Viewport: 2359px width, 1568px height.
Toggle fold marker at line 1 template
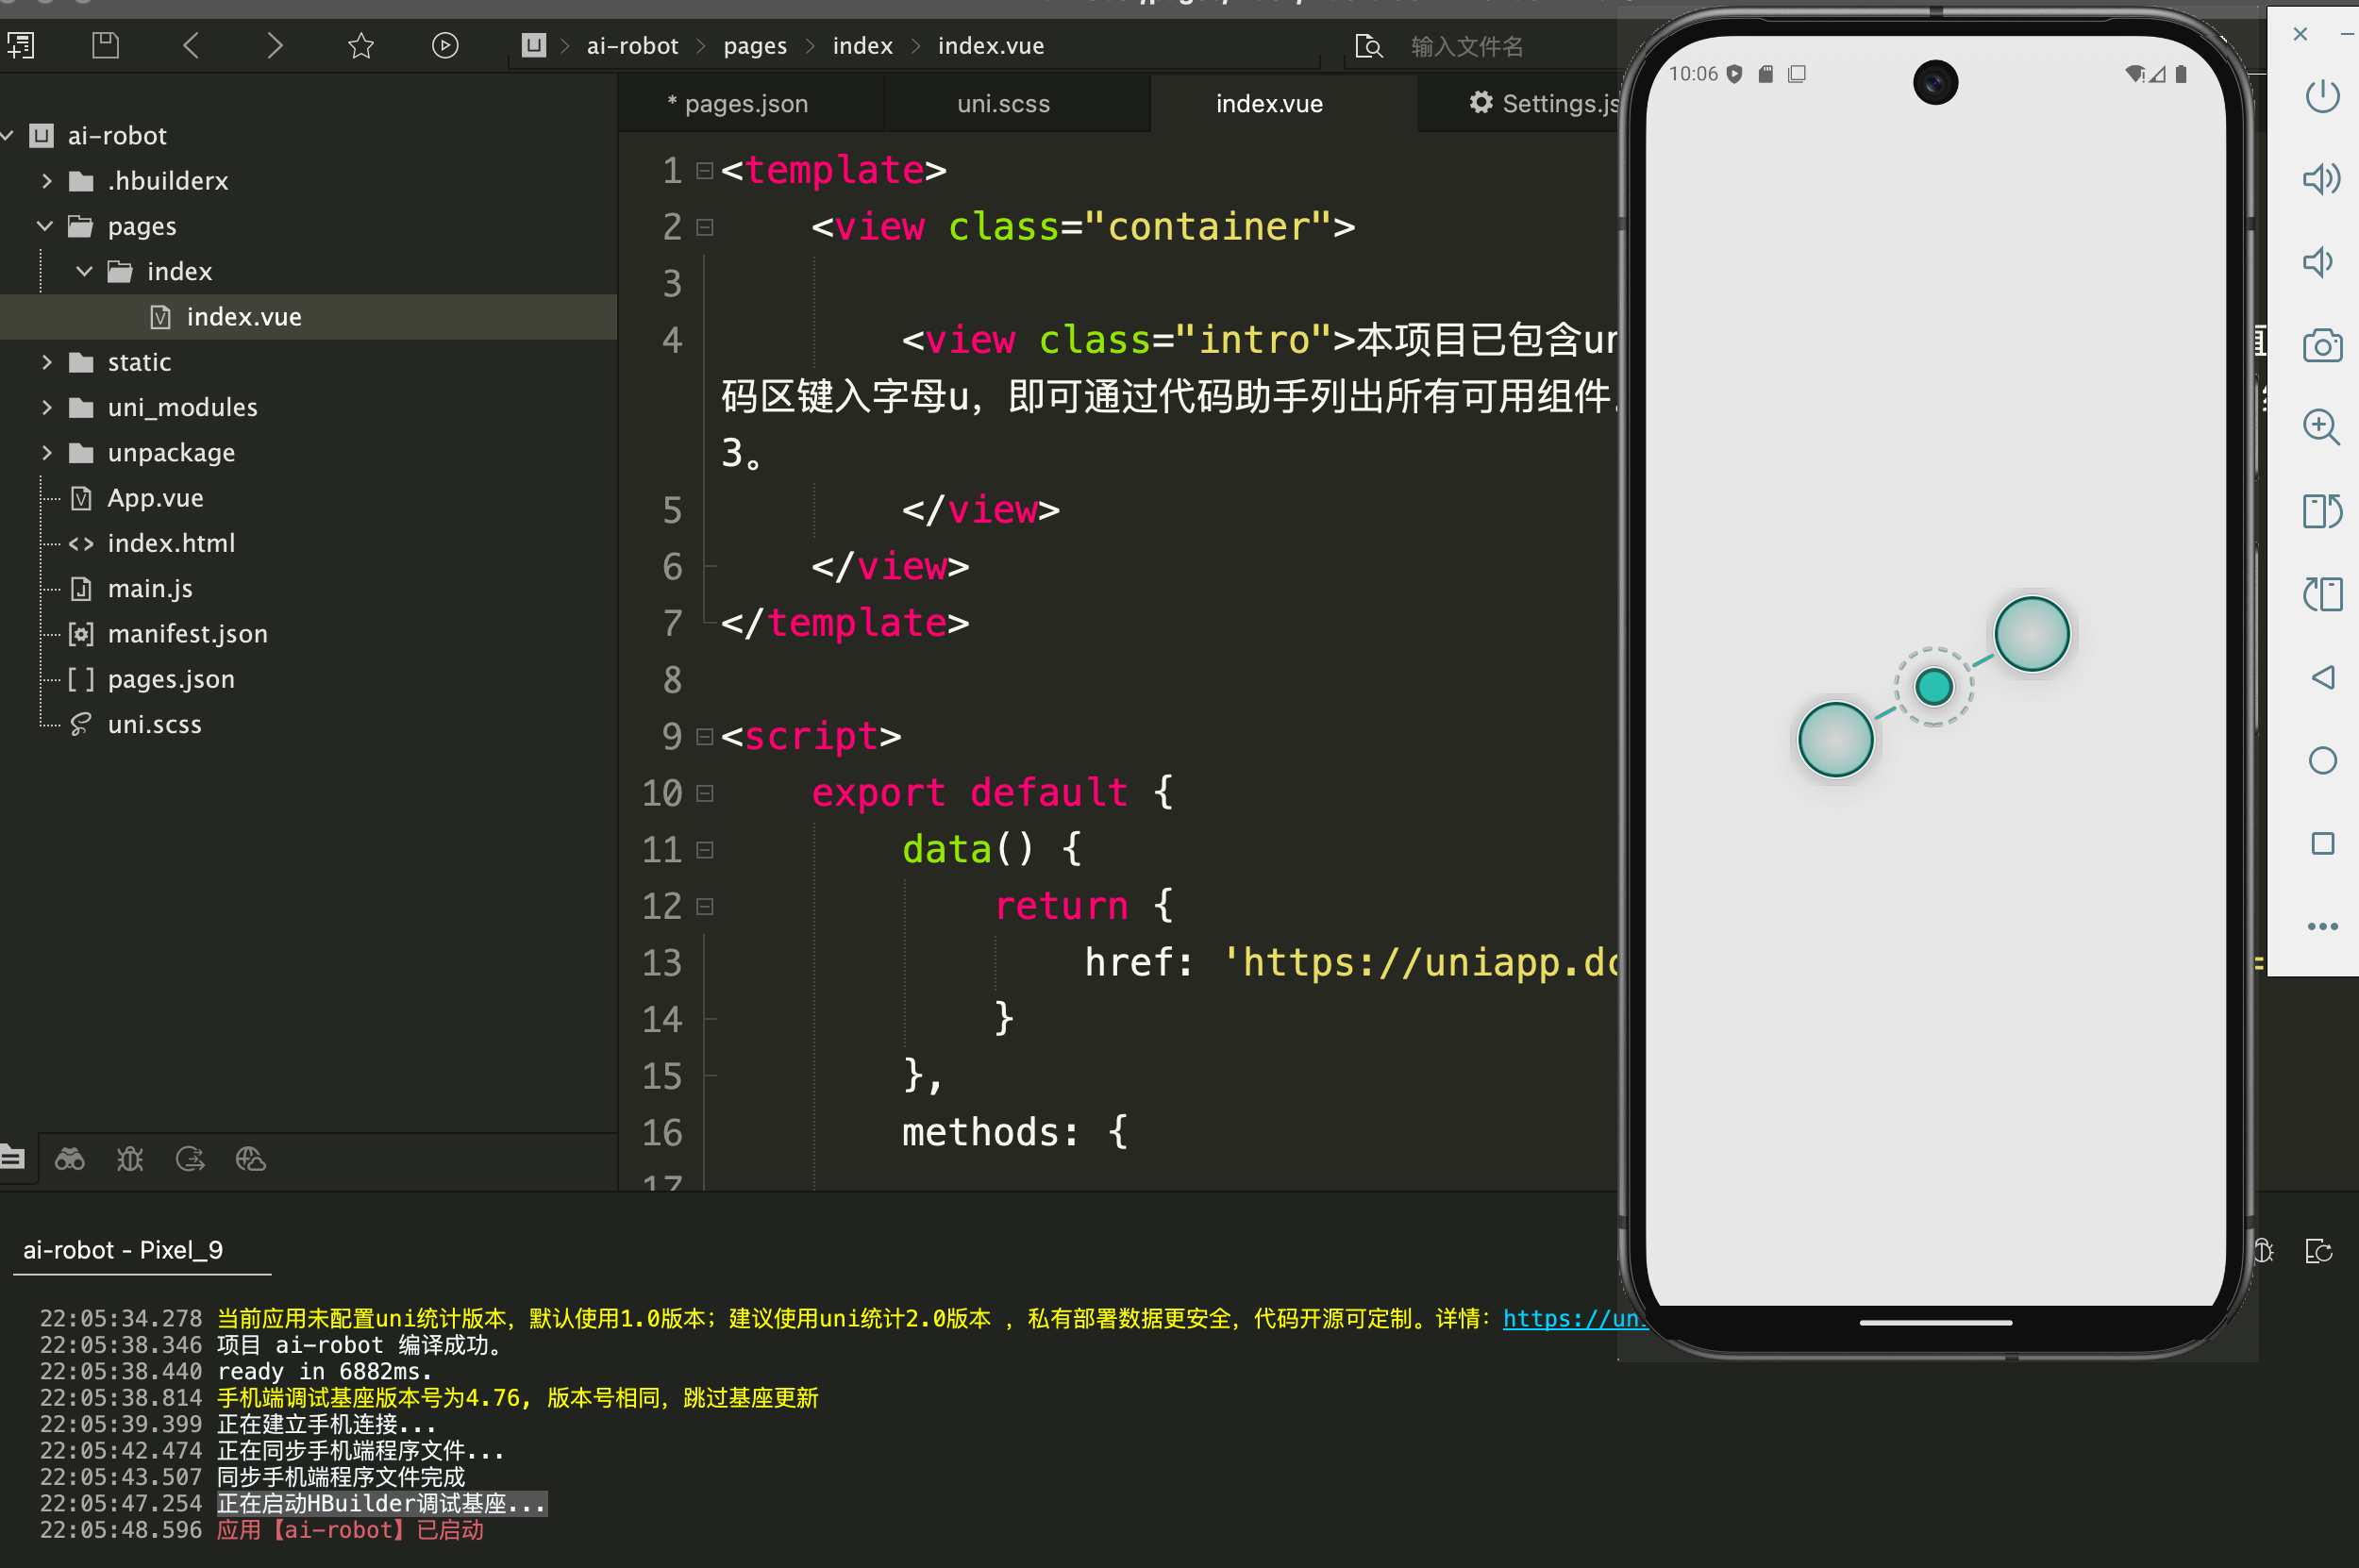tap(705, 171)
